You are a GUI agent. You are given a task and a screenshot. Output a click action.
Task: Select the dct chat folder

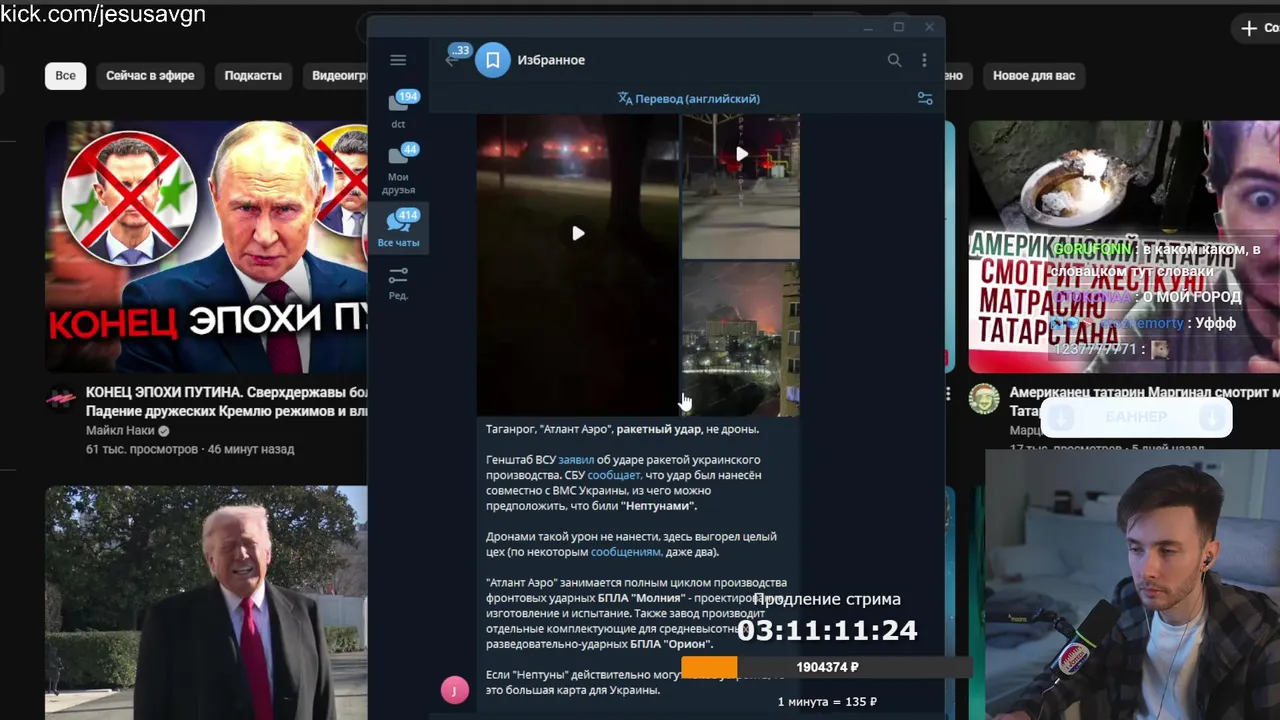[x=398, y=111]
